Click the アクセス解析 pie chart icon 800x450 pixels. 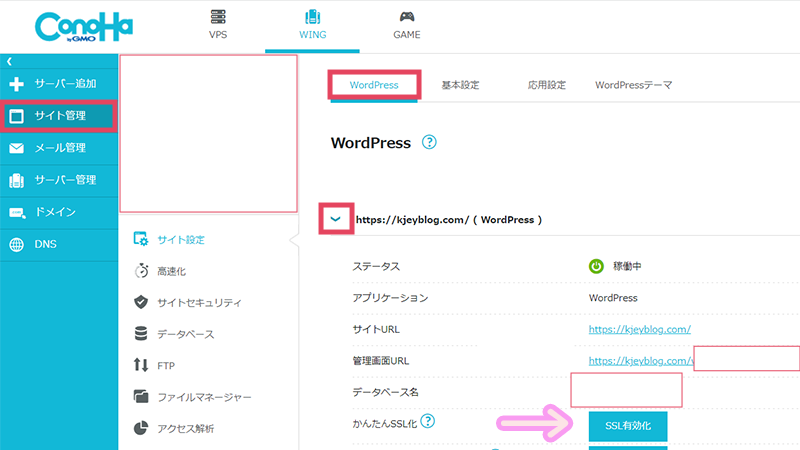coord(141,428)
